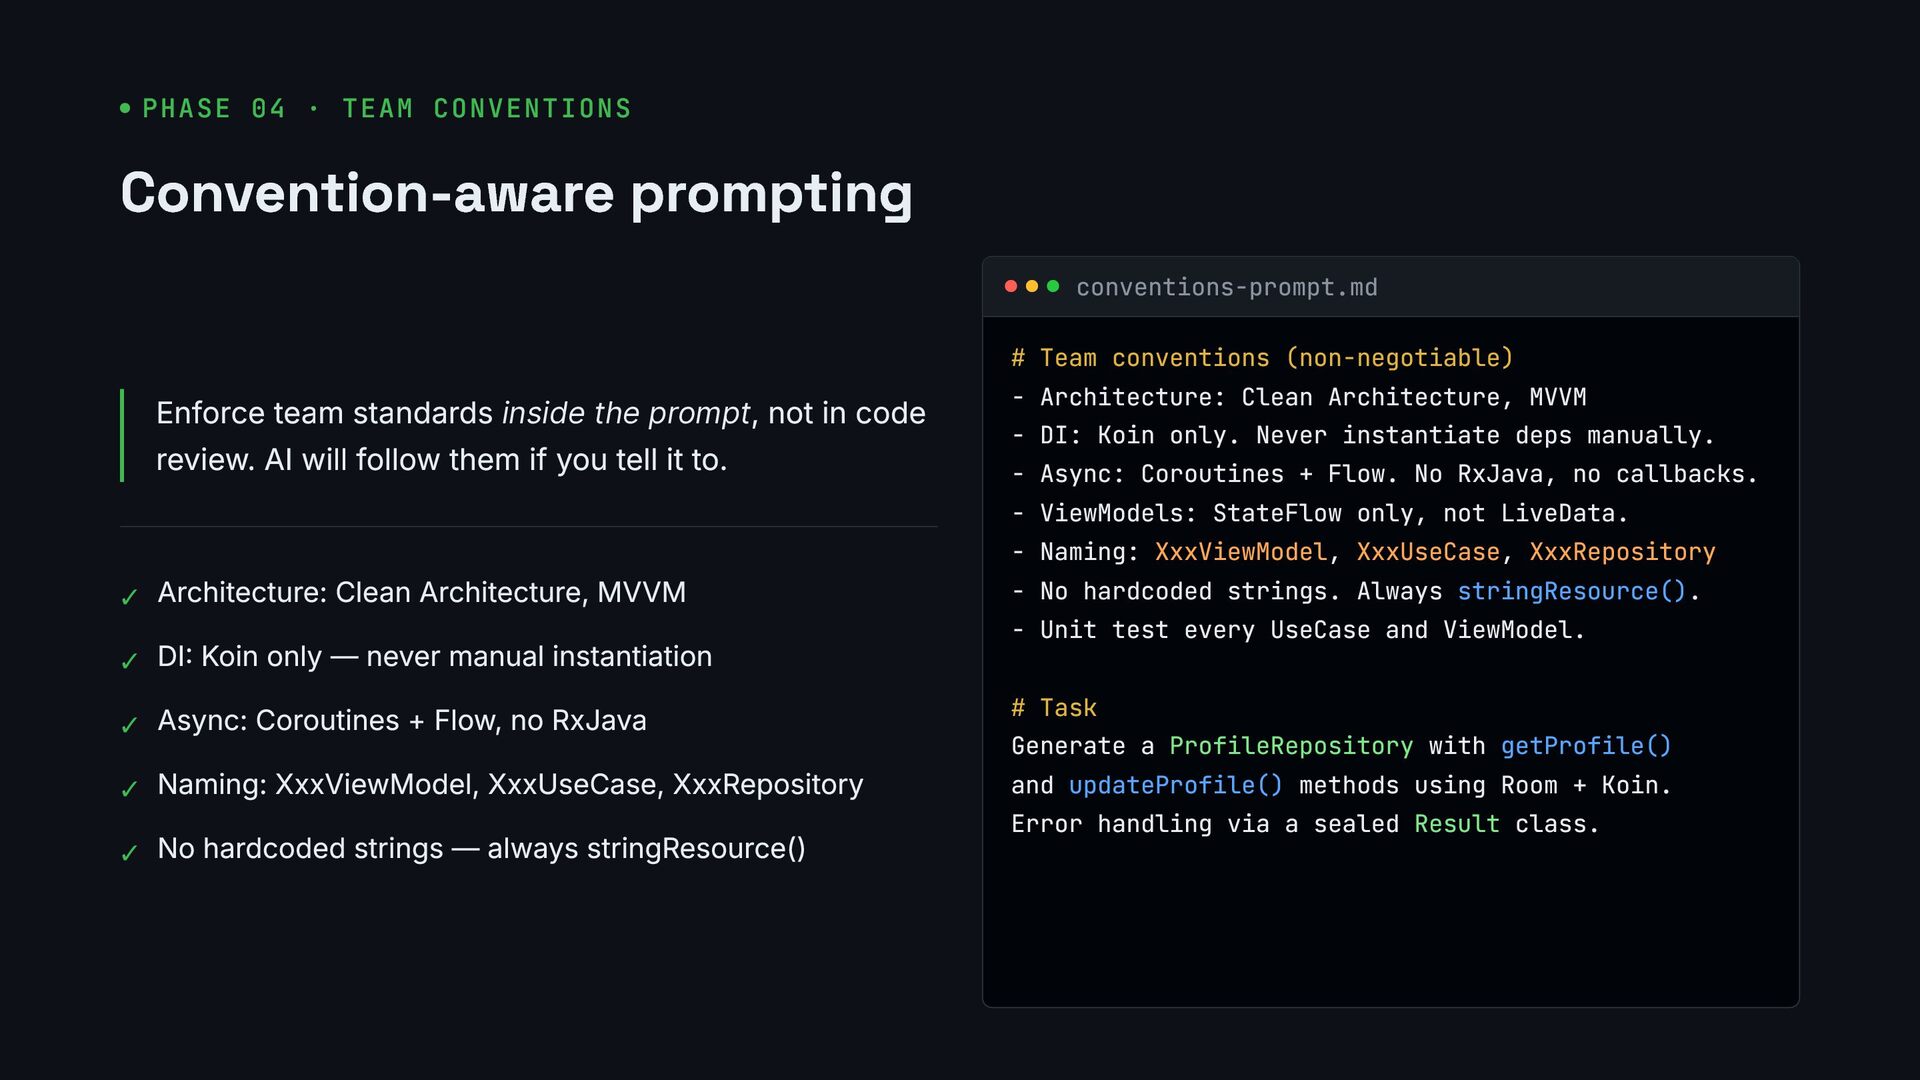
Task: Click the TEAM CONVENTIONS label at top
Action: [x=487, y=108]
